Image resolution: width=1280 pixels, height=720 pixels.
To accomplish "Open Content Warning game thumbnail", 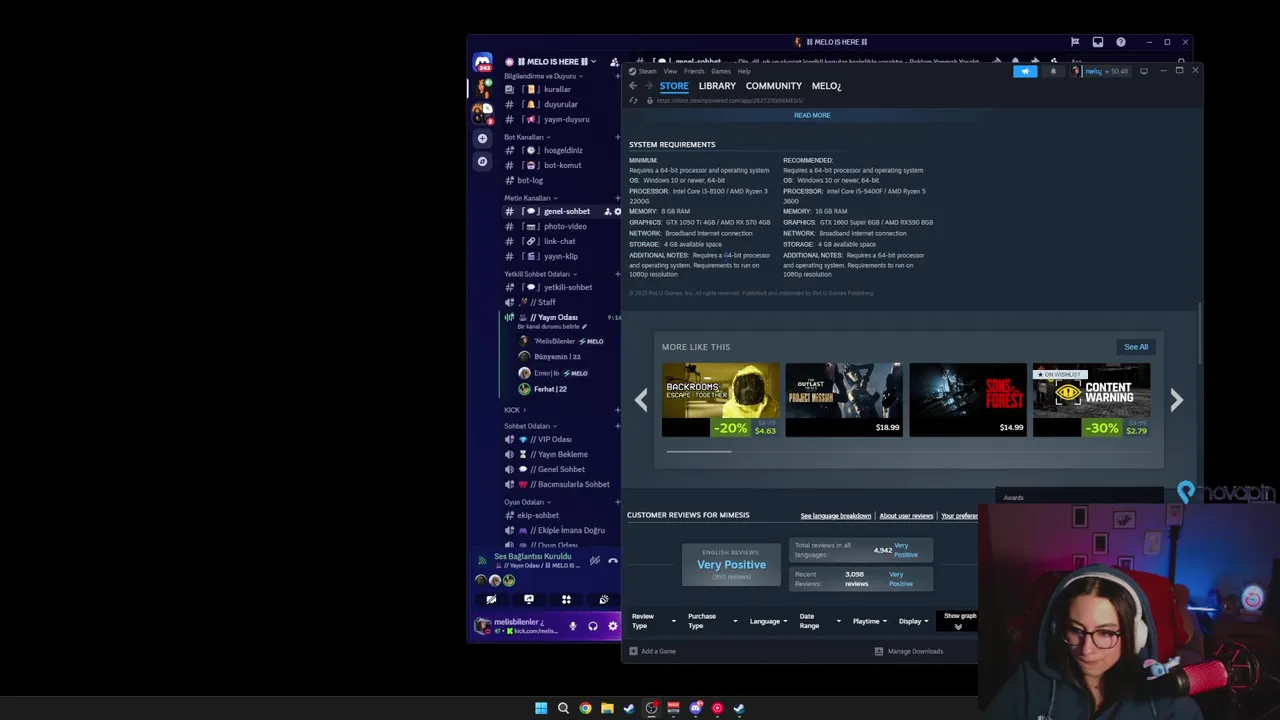I will click(x=1091, y=400).
